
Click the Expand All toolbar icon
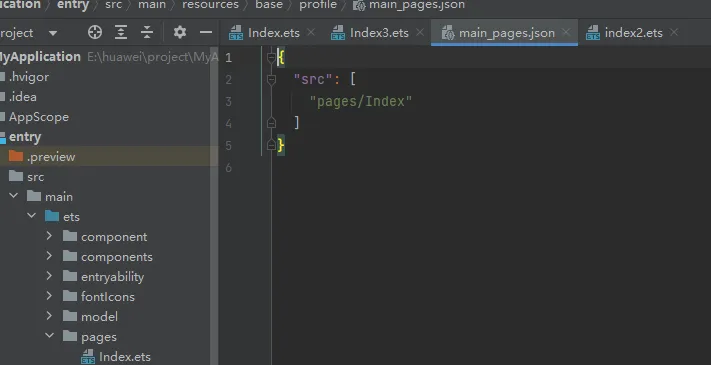pyautogui.click(x=121, y=32)
